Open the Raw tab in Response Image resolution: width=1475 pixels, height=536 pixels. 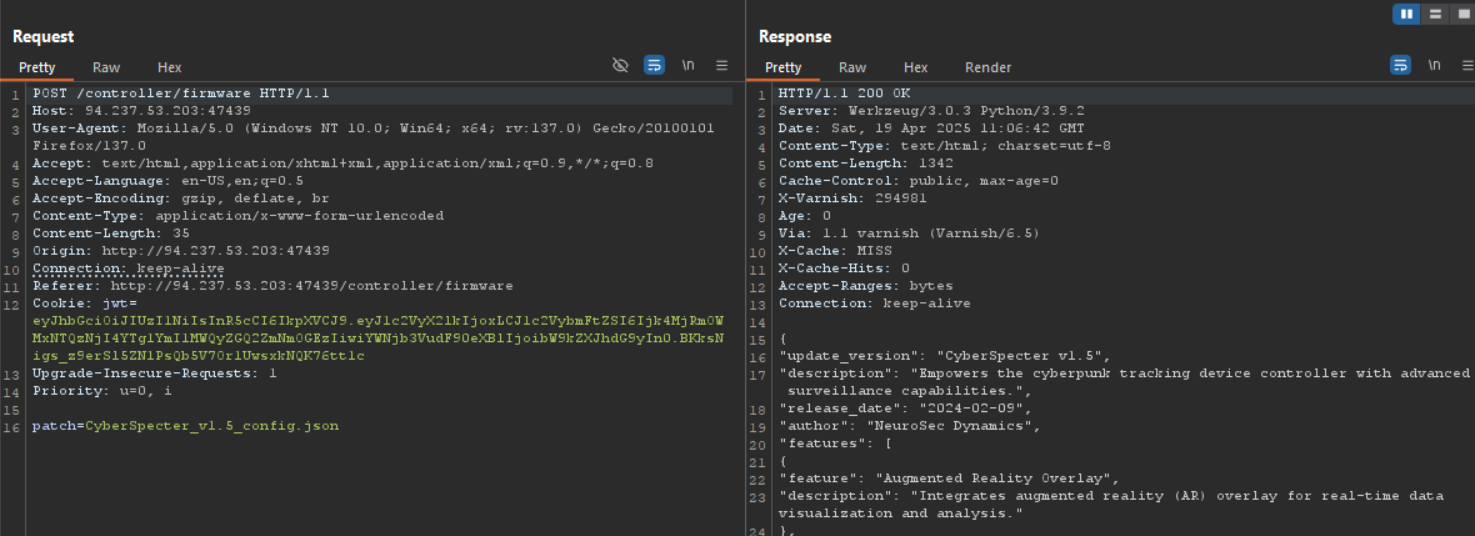[x=852, y=67]
